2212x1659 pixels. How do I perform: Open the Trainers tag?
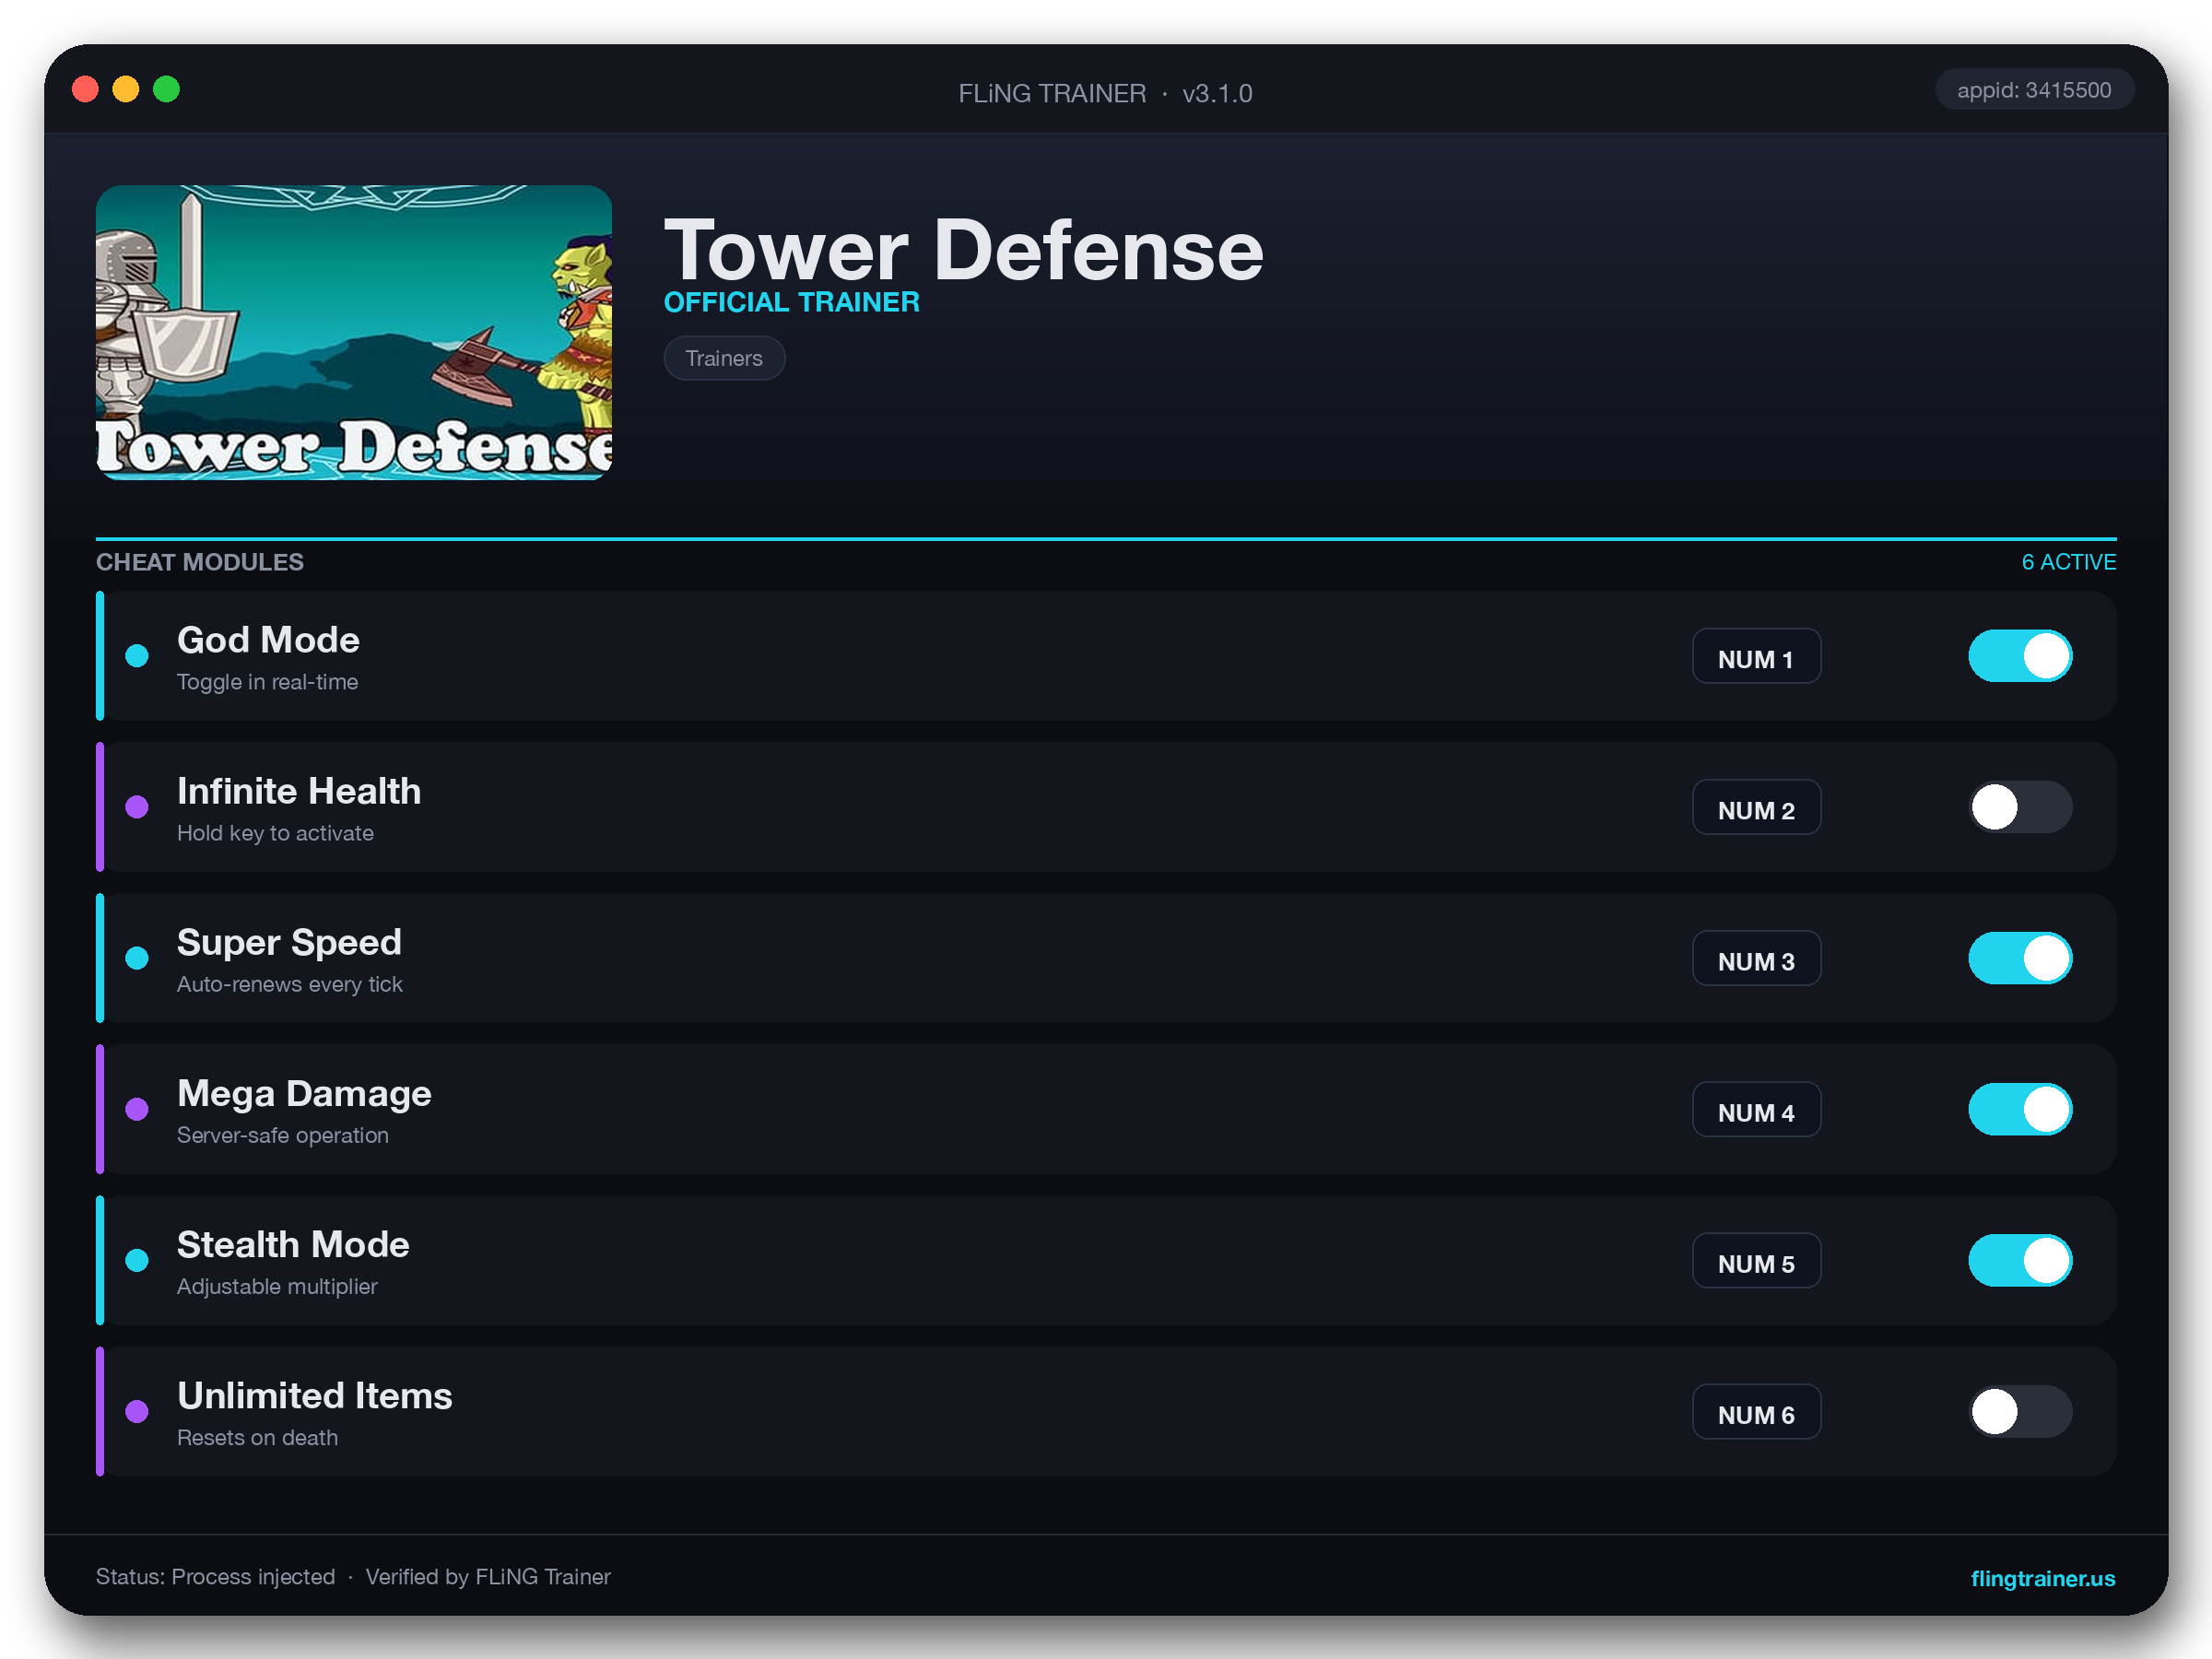(724, 358)
